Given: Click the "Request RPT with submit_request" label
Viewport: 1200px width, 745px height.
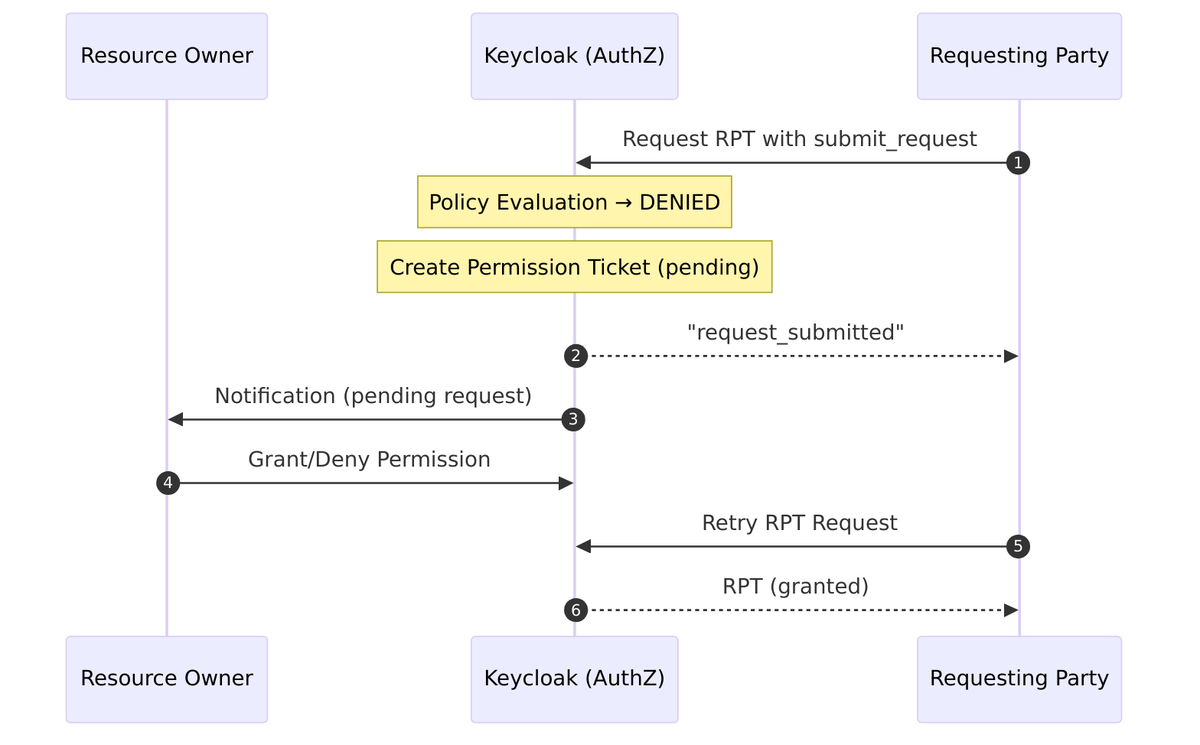Looking at the screenshot, I should click(799, 139).
